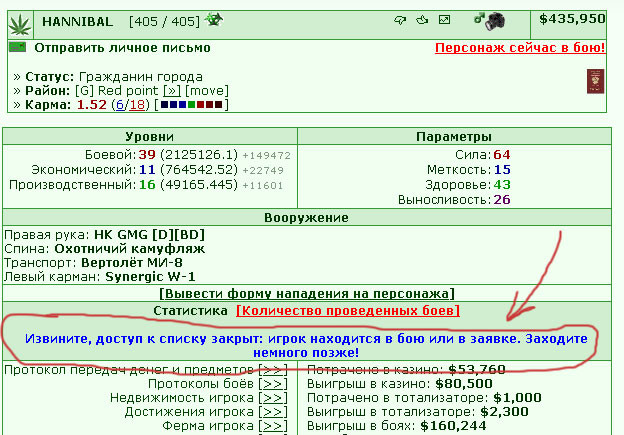Click the Здоровье value 43
624x435 pixels.
[502, 185]
